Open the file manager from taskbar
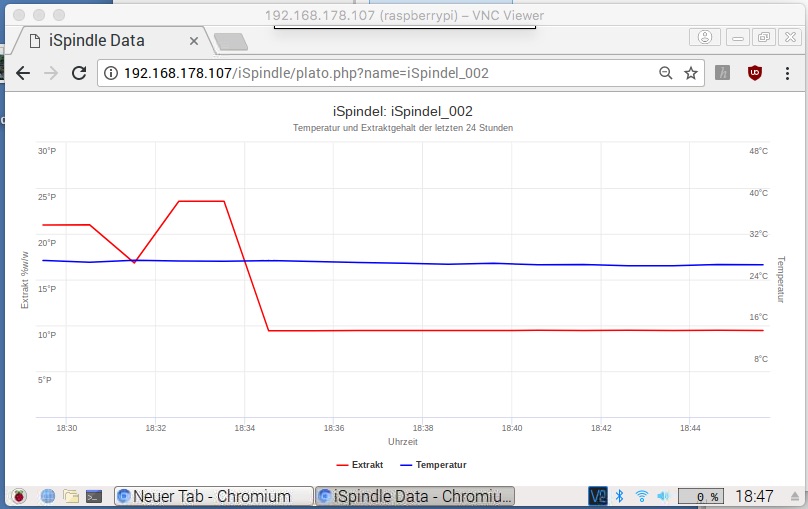This screenshot has width=808, height=509. click(x=71, y=496)
